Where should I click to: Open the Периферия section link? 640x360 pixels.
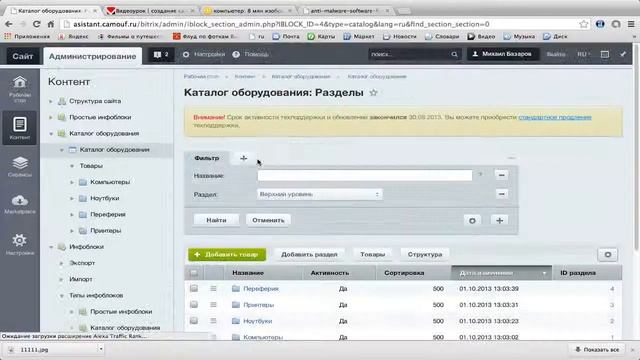pos(261,289)
